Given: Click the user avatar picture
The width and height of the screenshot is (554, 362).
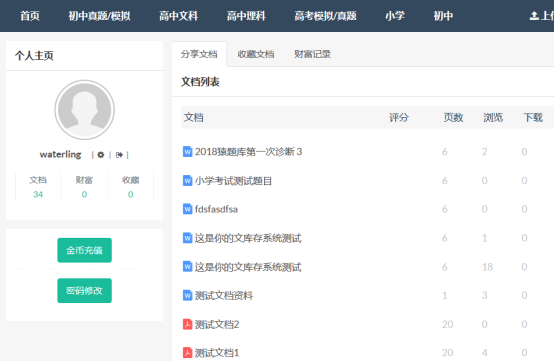Looking at the screenshot, I should pyautogui.click(x=84, y=110).
